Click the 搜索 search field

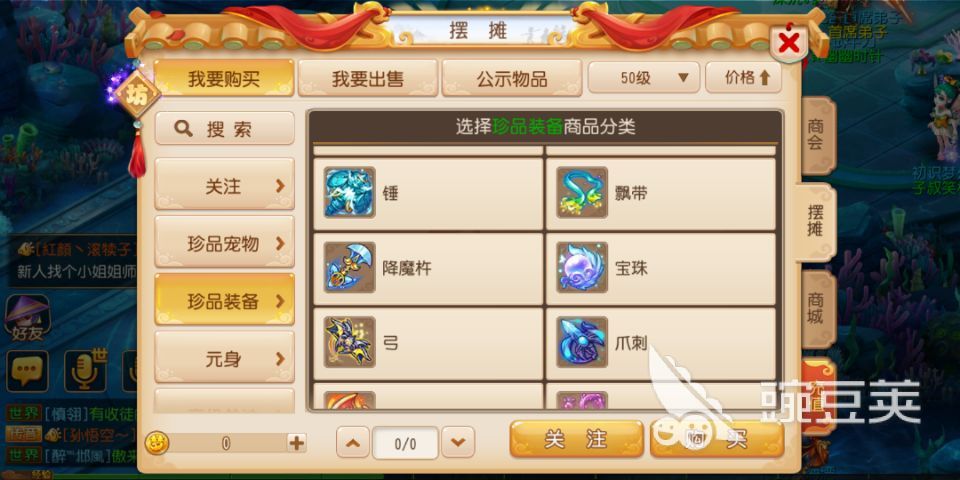coord(224,129)
